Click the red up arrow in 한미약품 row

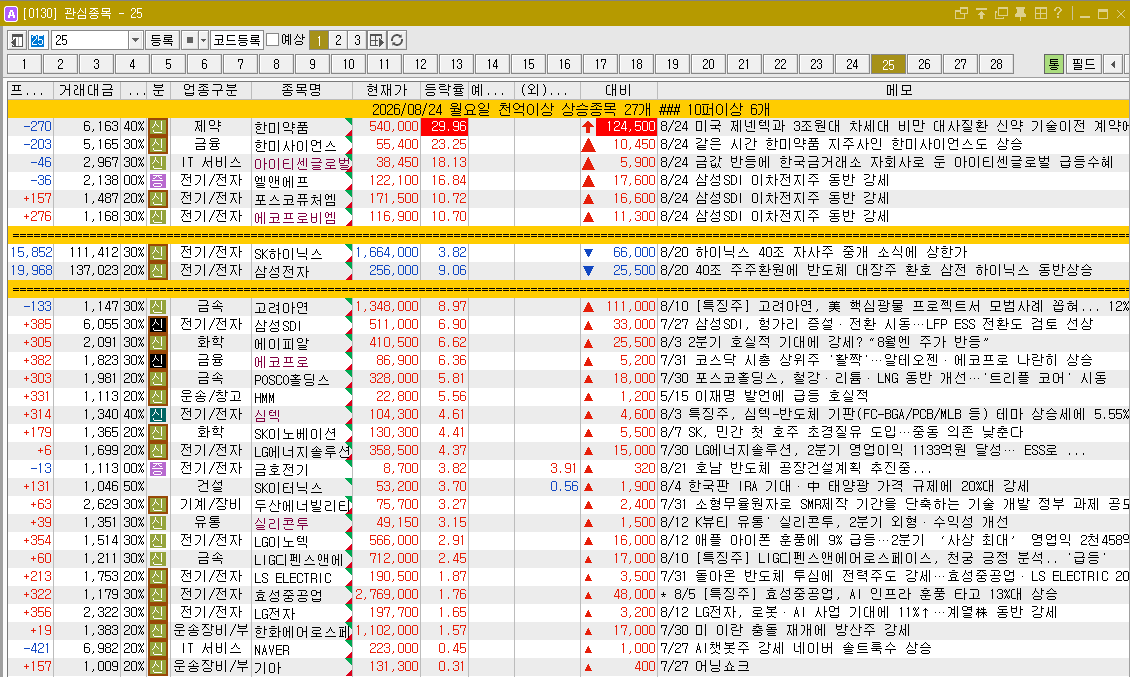tap(588, 127)
